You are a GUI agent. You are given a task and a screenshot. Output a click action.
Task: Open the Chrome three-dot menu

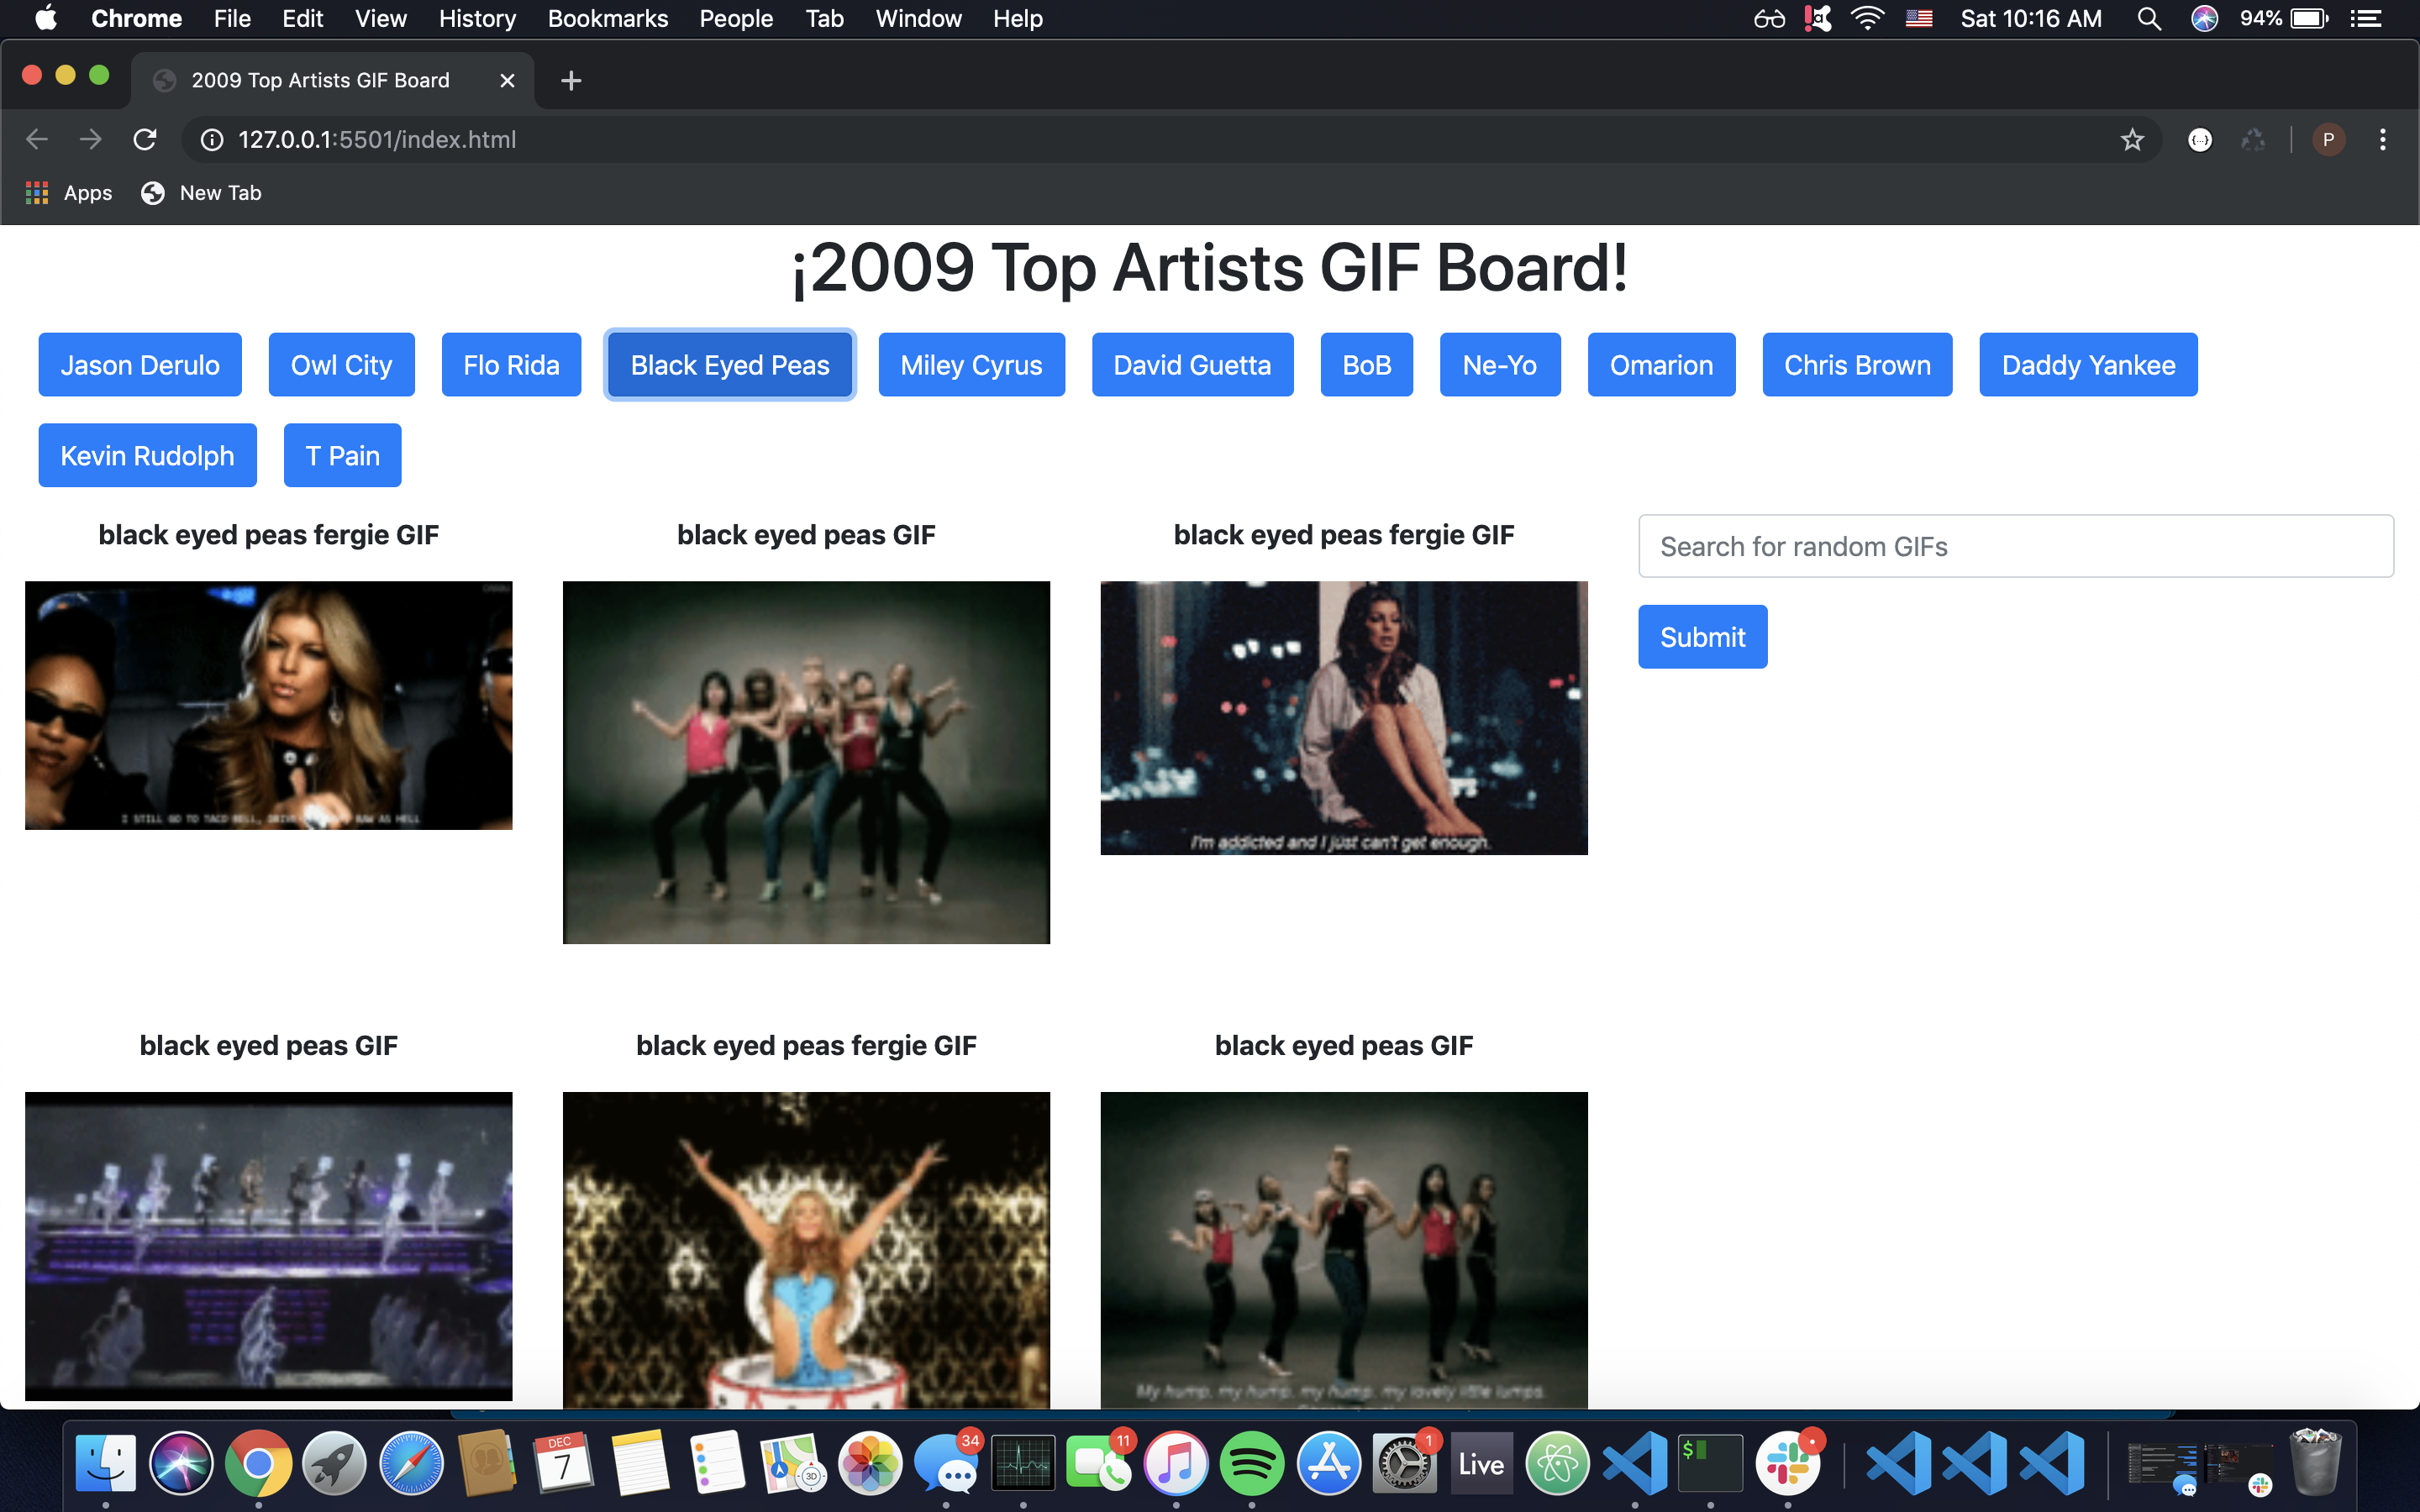coord(2383,139)
